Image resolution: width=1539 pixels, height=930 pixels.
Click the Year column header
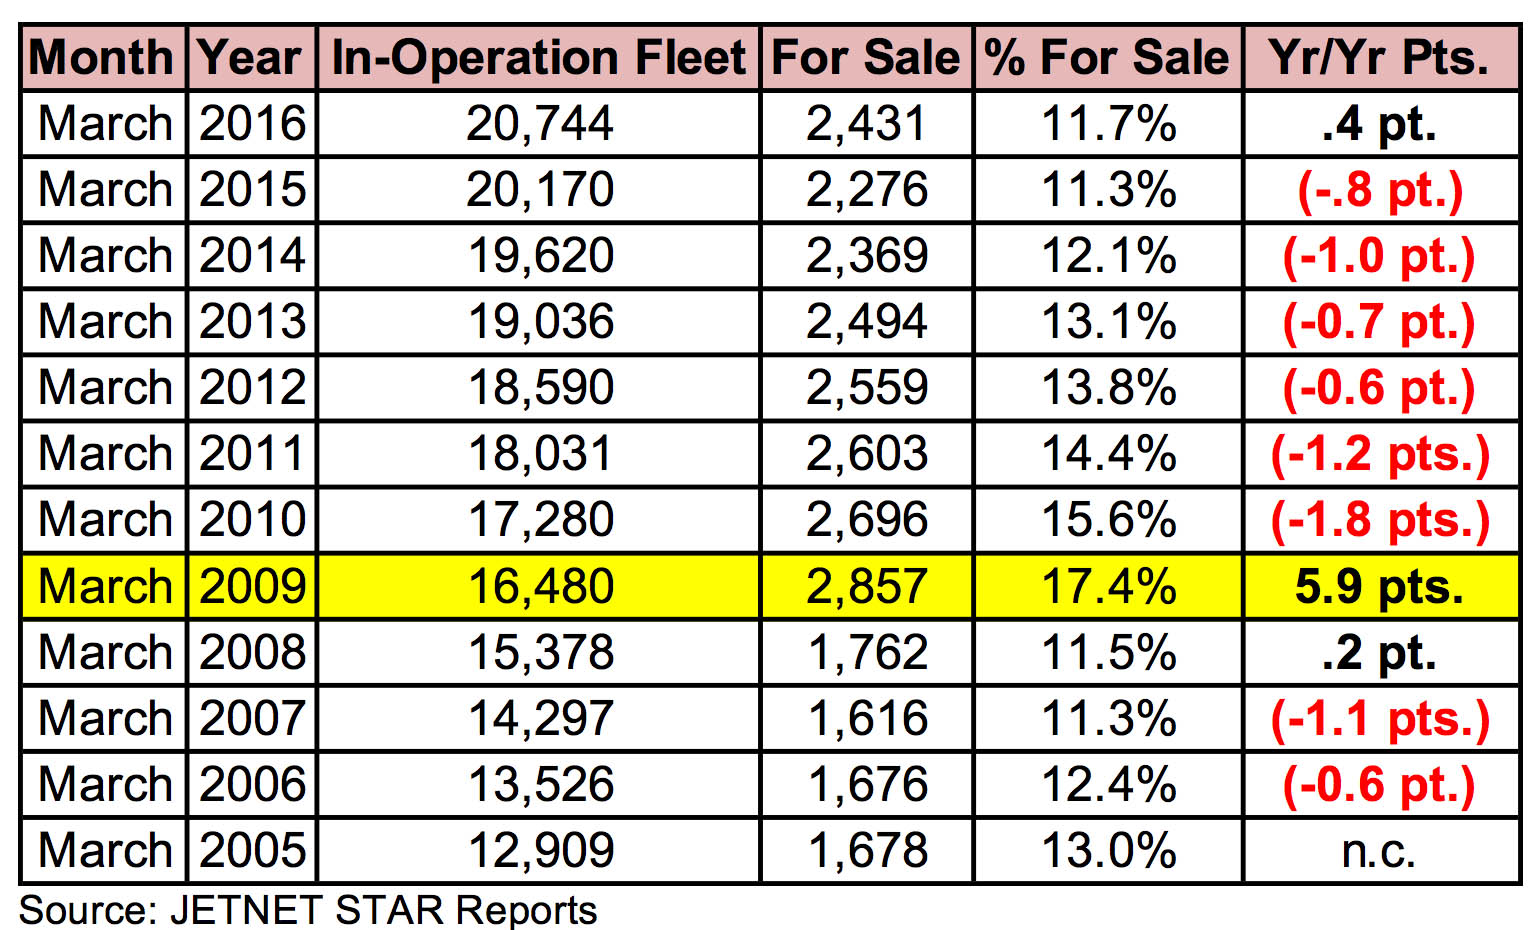[250, 57]
